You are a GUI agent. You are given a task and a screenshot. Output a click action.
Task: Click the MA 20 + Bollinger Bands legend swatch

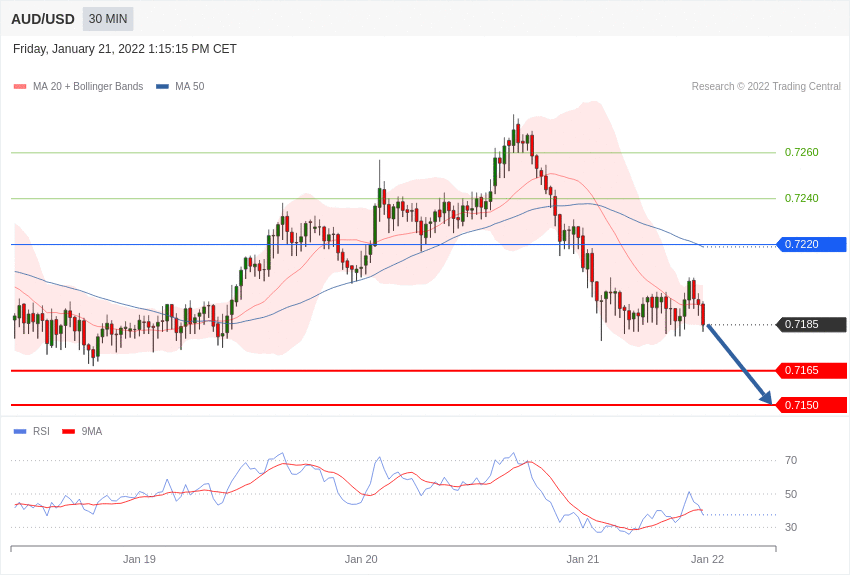(x=20, y=87)
